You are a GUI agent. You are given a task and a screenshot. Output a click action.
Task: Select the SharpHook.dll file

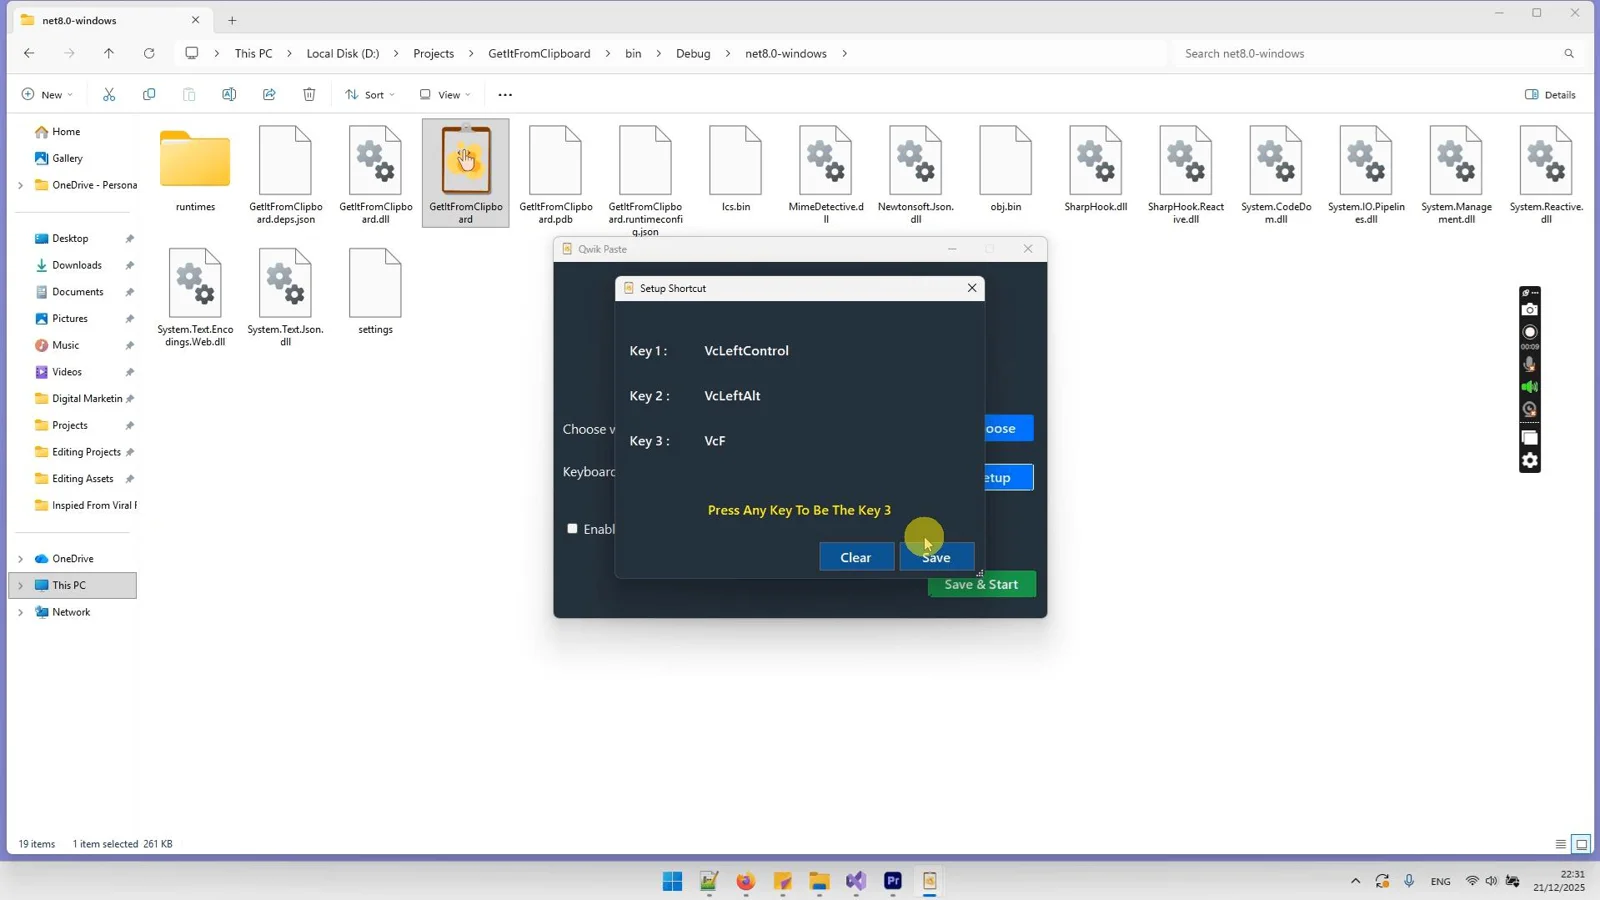[1095, 169]
